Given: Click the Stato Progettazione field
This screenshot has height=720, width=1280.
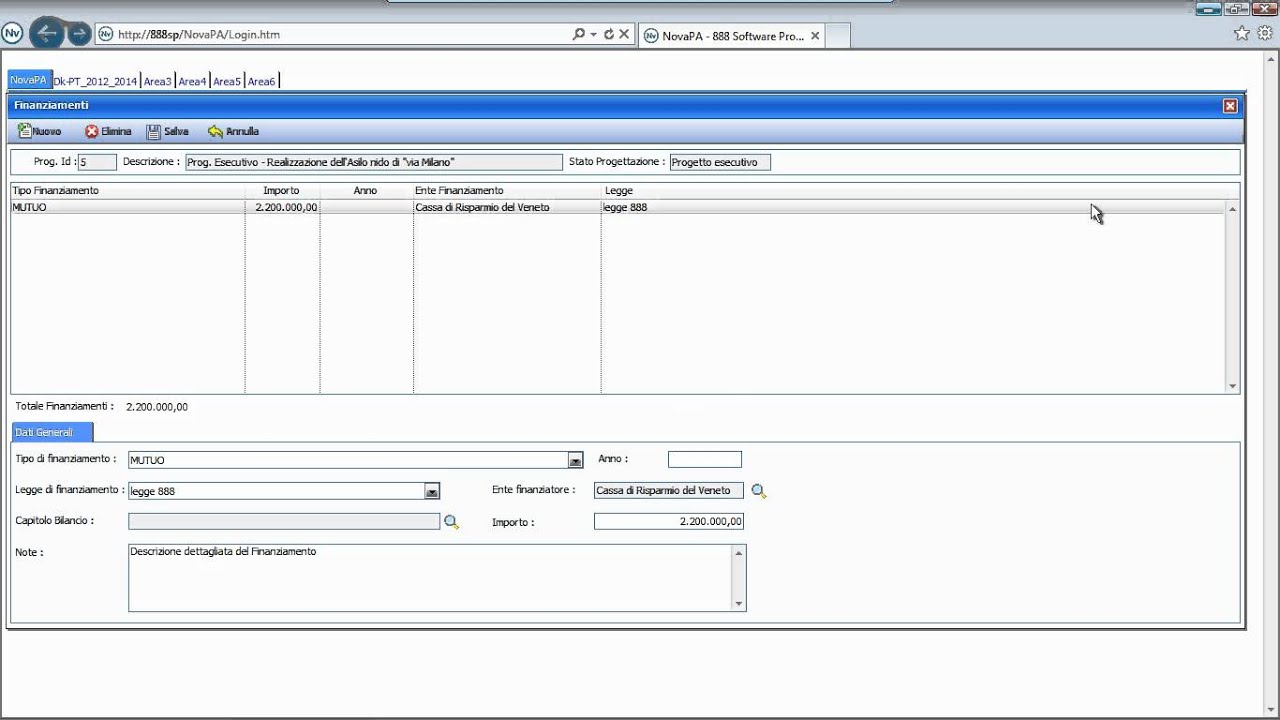Looking at the screenshot, I should 720,162.
